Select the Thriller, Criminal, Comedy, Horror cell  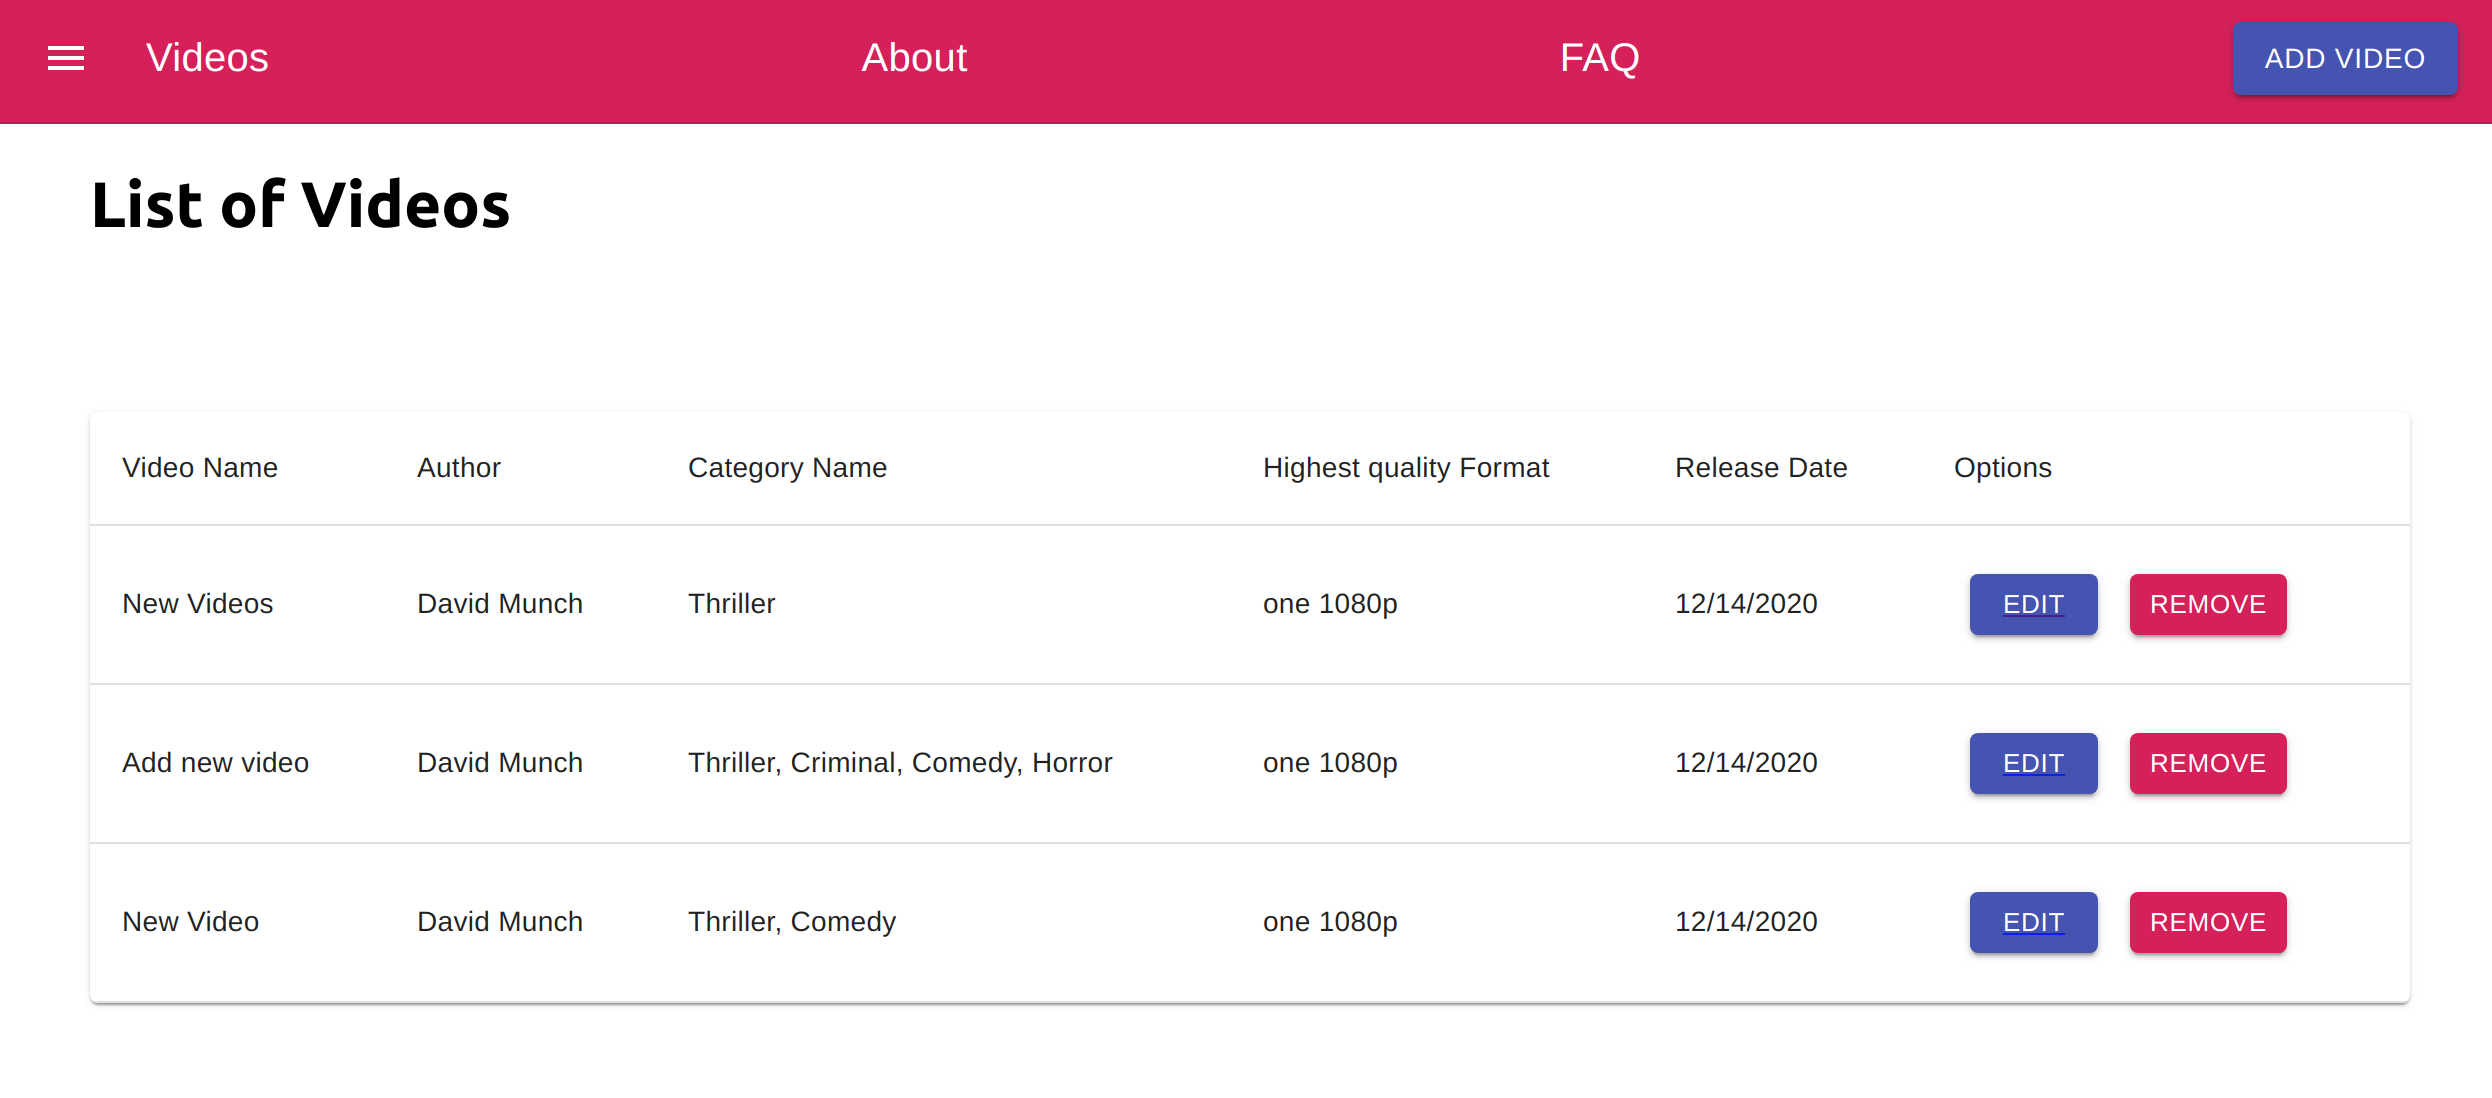pos(900,763)
